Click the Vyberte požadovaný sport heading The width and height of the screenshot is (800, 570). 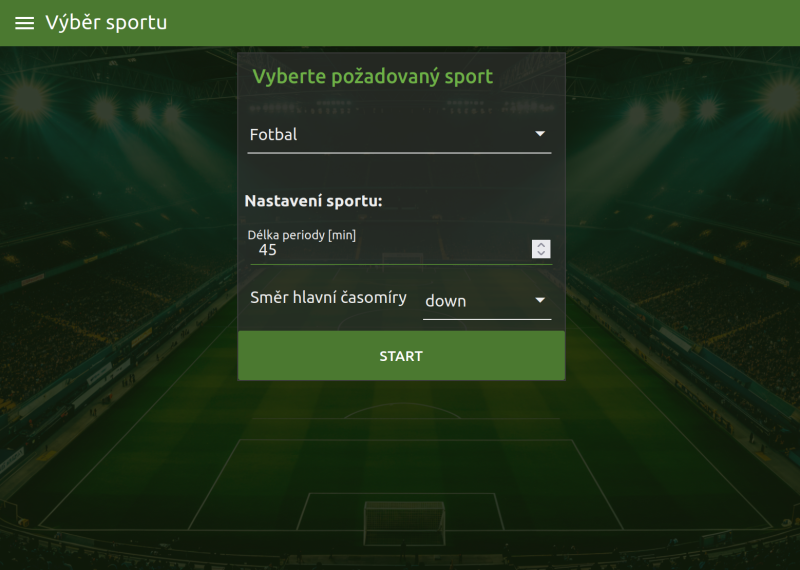click(x=372, y=77)
